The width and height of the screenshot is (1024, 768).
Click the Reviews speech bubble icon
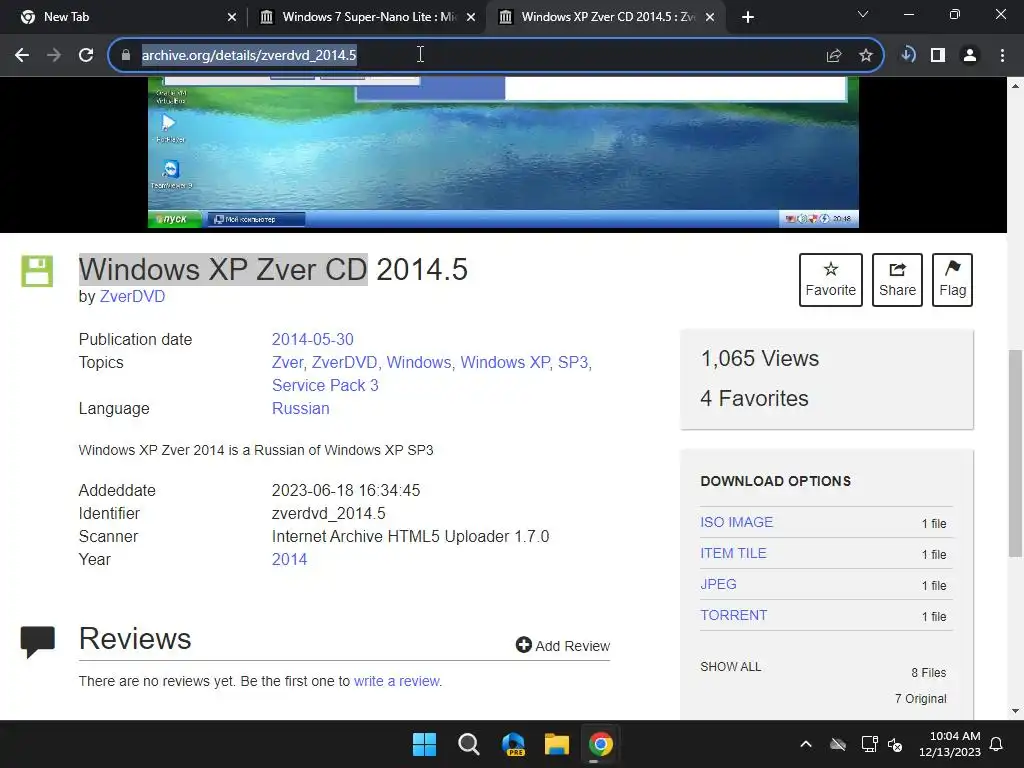click(x=38, y=641)
